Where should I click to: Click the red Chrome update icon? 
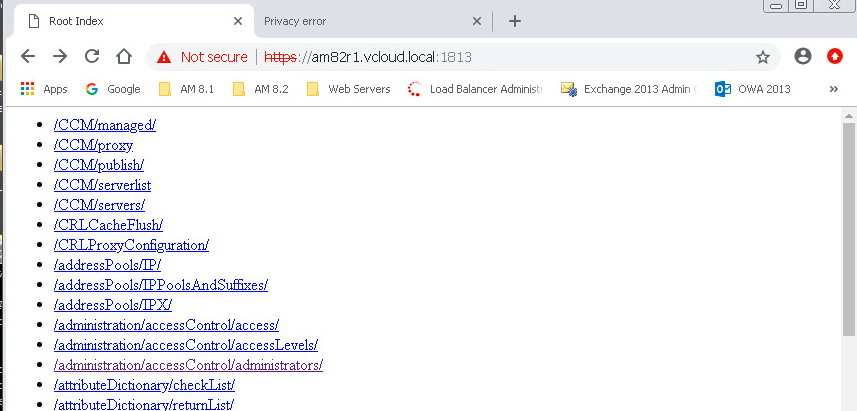pos(835,56)
